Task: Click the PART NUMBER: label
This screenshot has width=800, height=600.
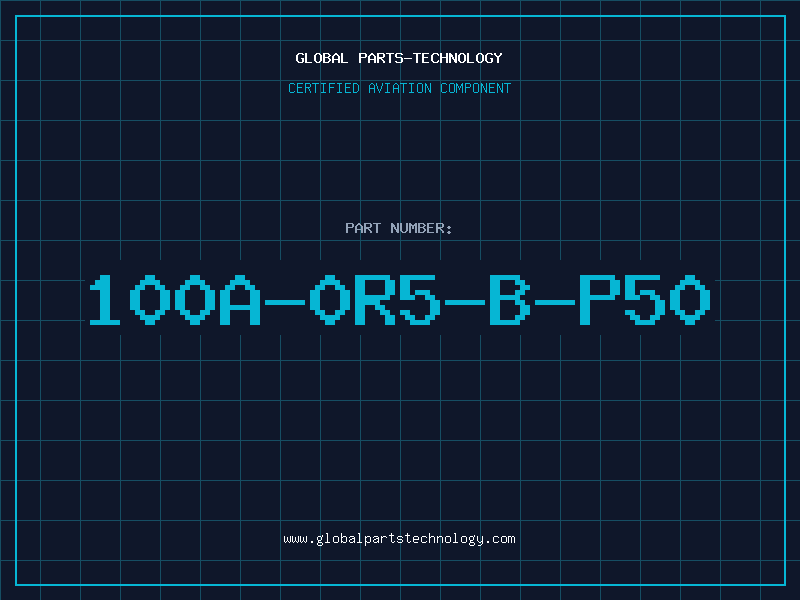Action: (x=398, y=228)
